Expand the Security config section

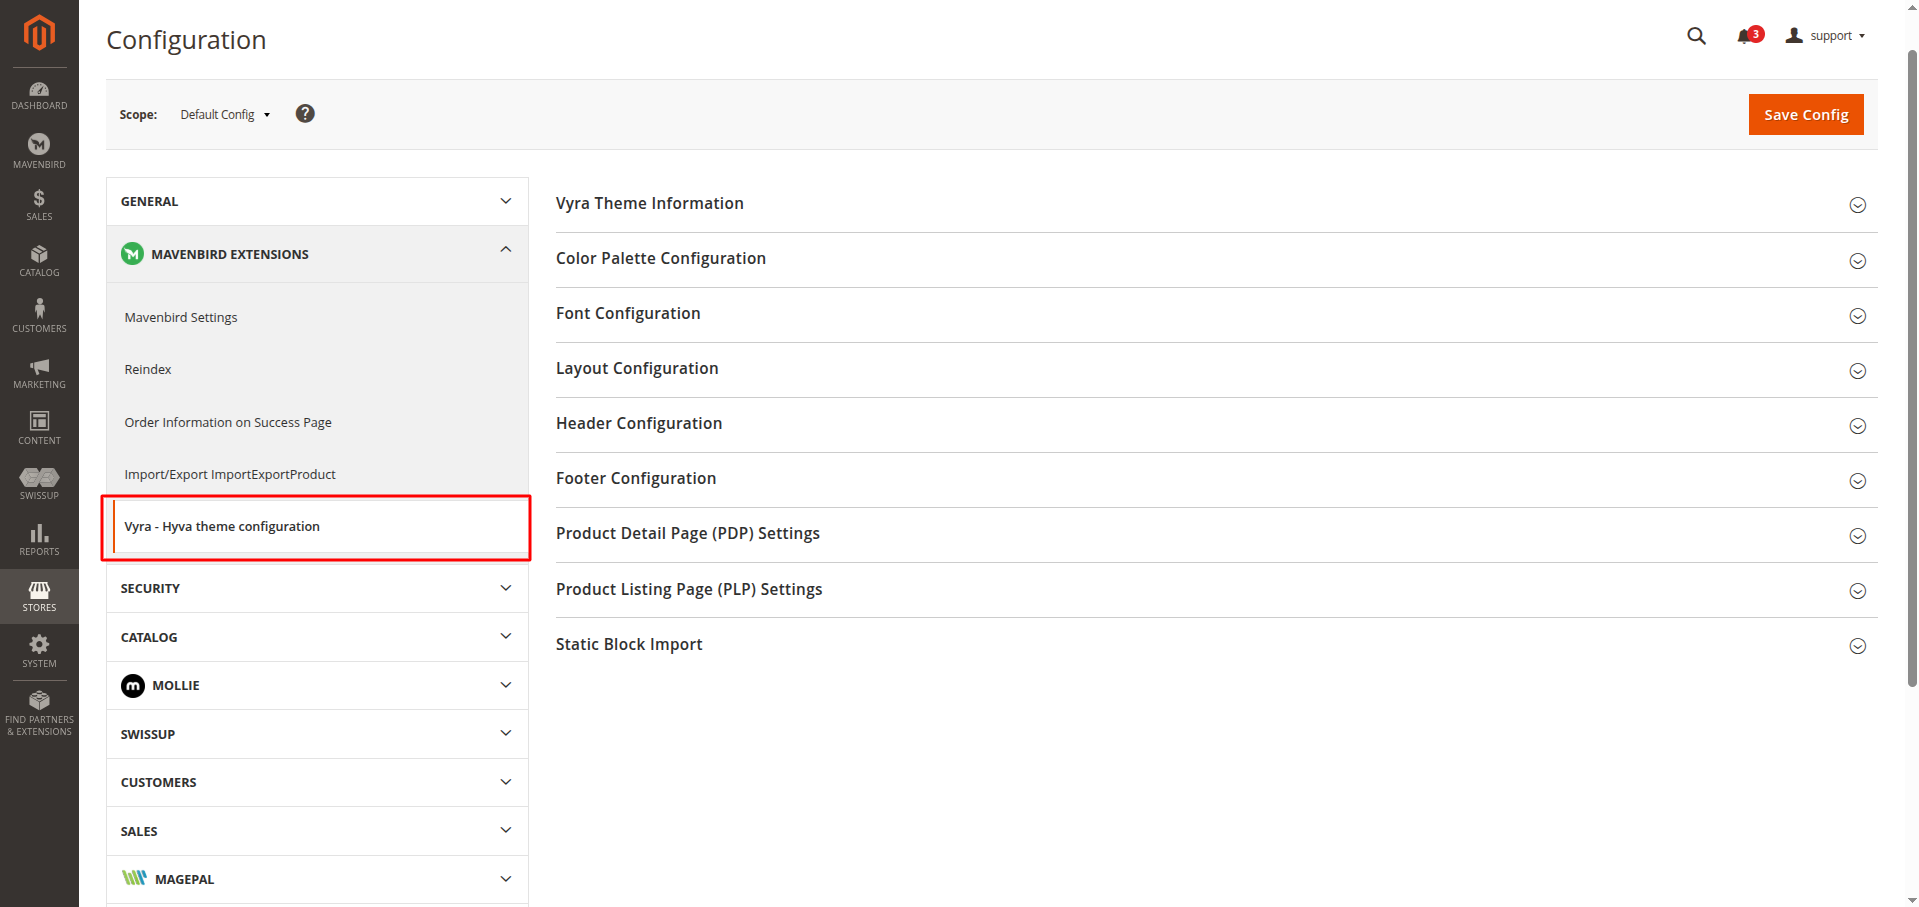317,588
